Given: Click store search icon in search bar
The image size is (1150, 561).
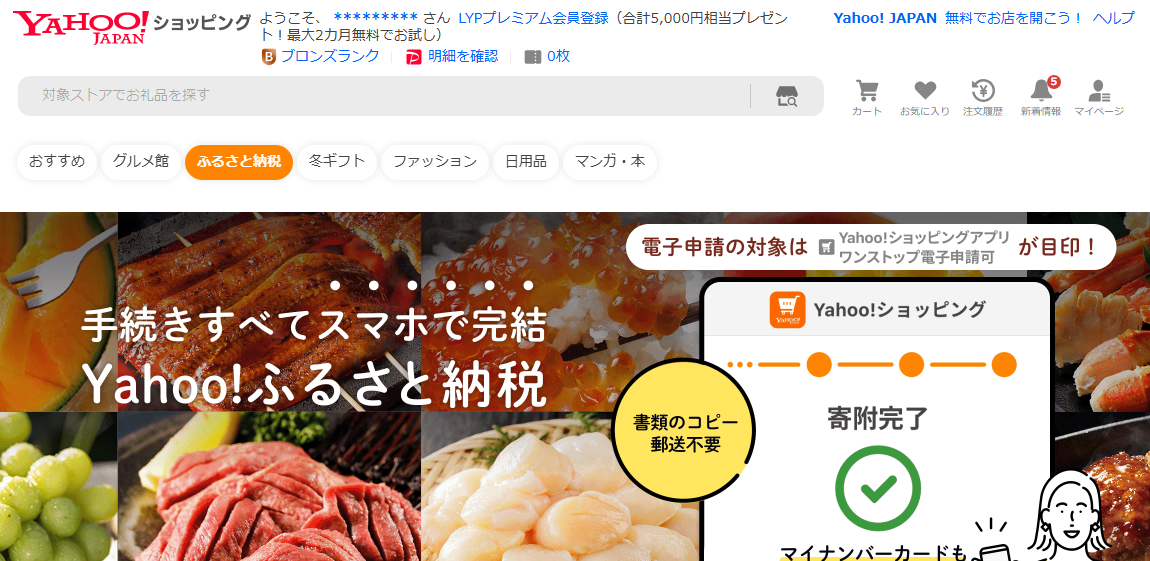Looking at the screenshot, I should pyautogui.click(x=787, y=96).
